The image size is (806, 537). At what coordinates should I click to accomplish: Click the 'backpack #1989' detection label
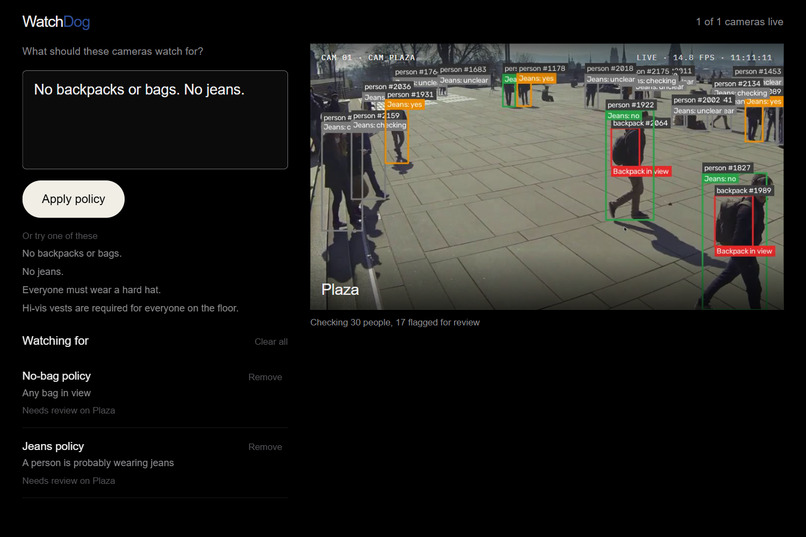tap(744, 191)
